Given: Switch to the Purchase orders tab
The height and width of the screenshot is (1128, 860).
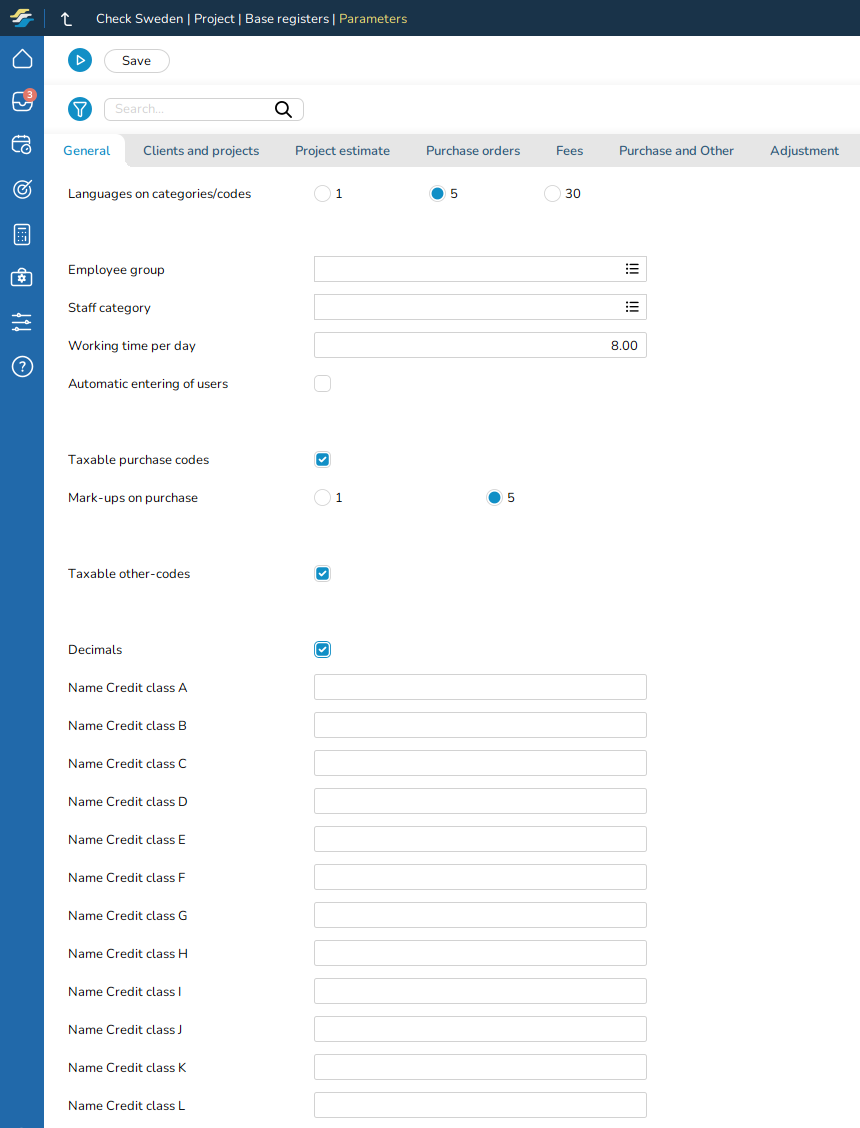Looking at the screenshot, I should pyautogui.click(x=473, y=151).
